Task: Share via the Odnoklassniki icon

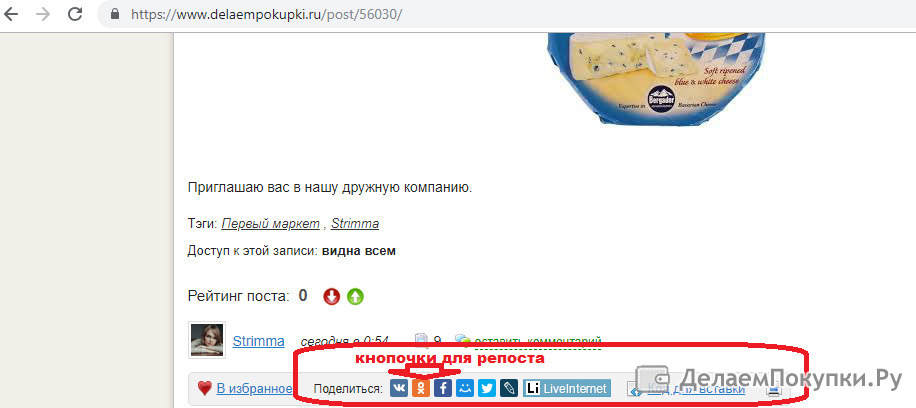Action: click(421, 388)
